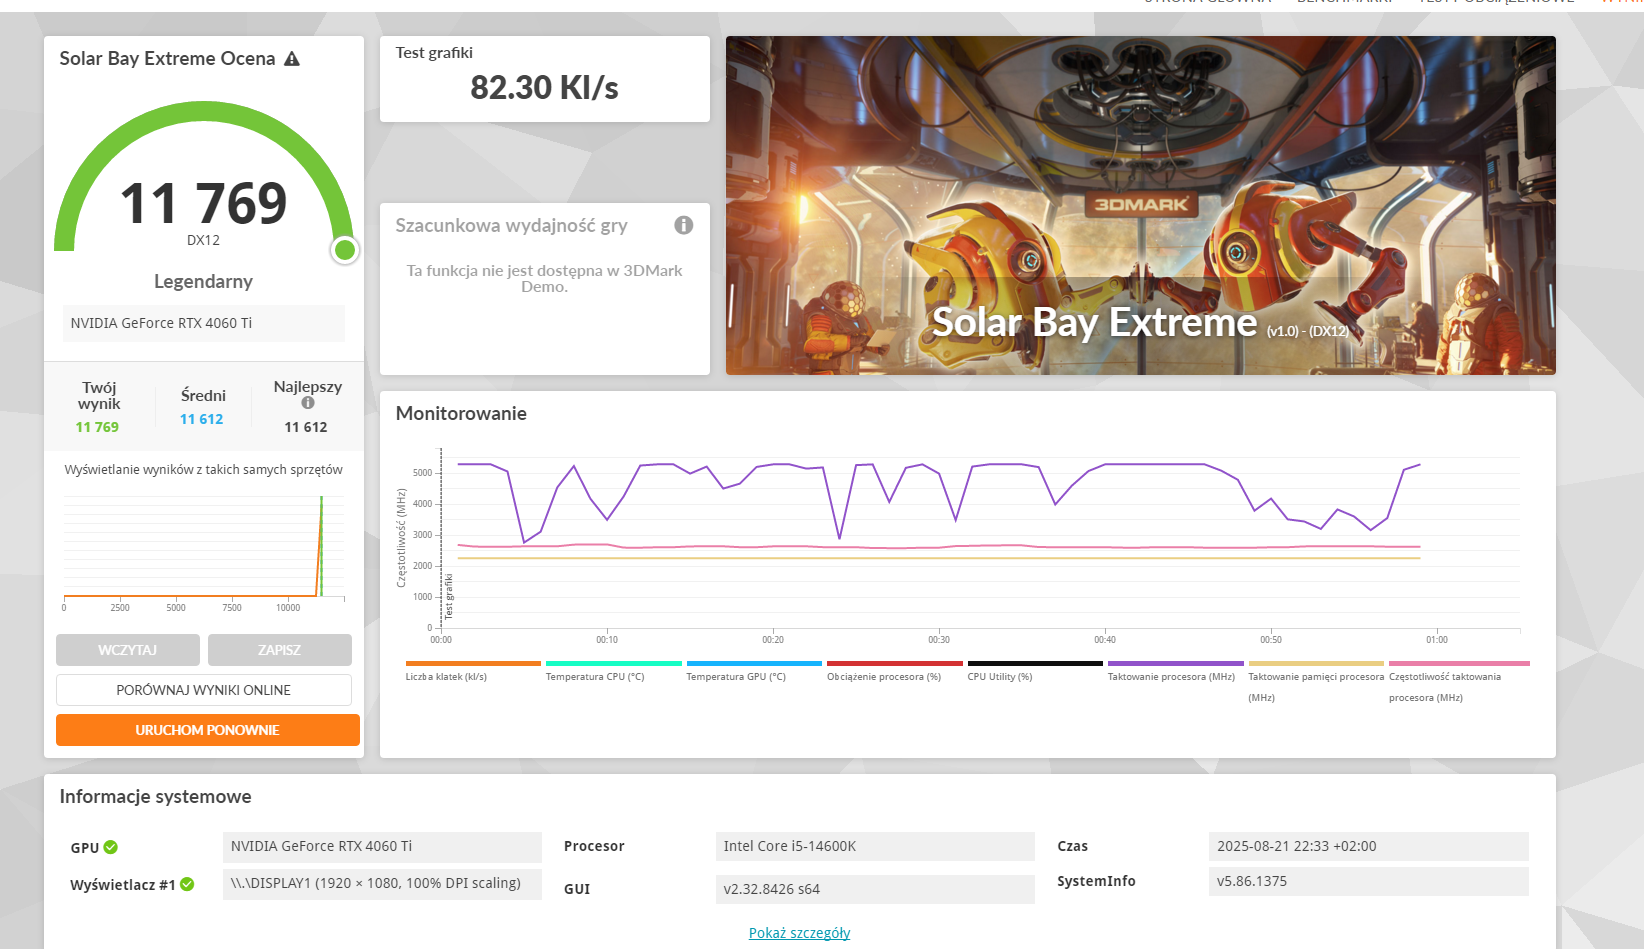
Task: Click the purple Taktowanie procesora (MHz) legend swatch
Action: coord(1175,663)
